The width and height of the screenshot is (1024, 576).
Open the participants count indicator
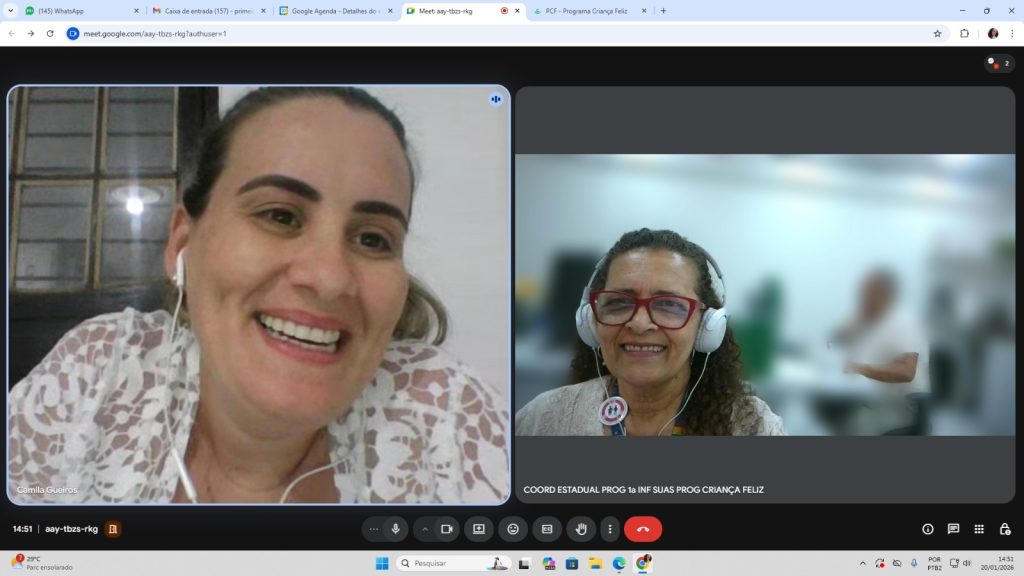coord(999,63)
